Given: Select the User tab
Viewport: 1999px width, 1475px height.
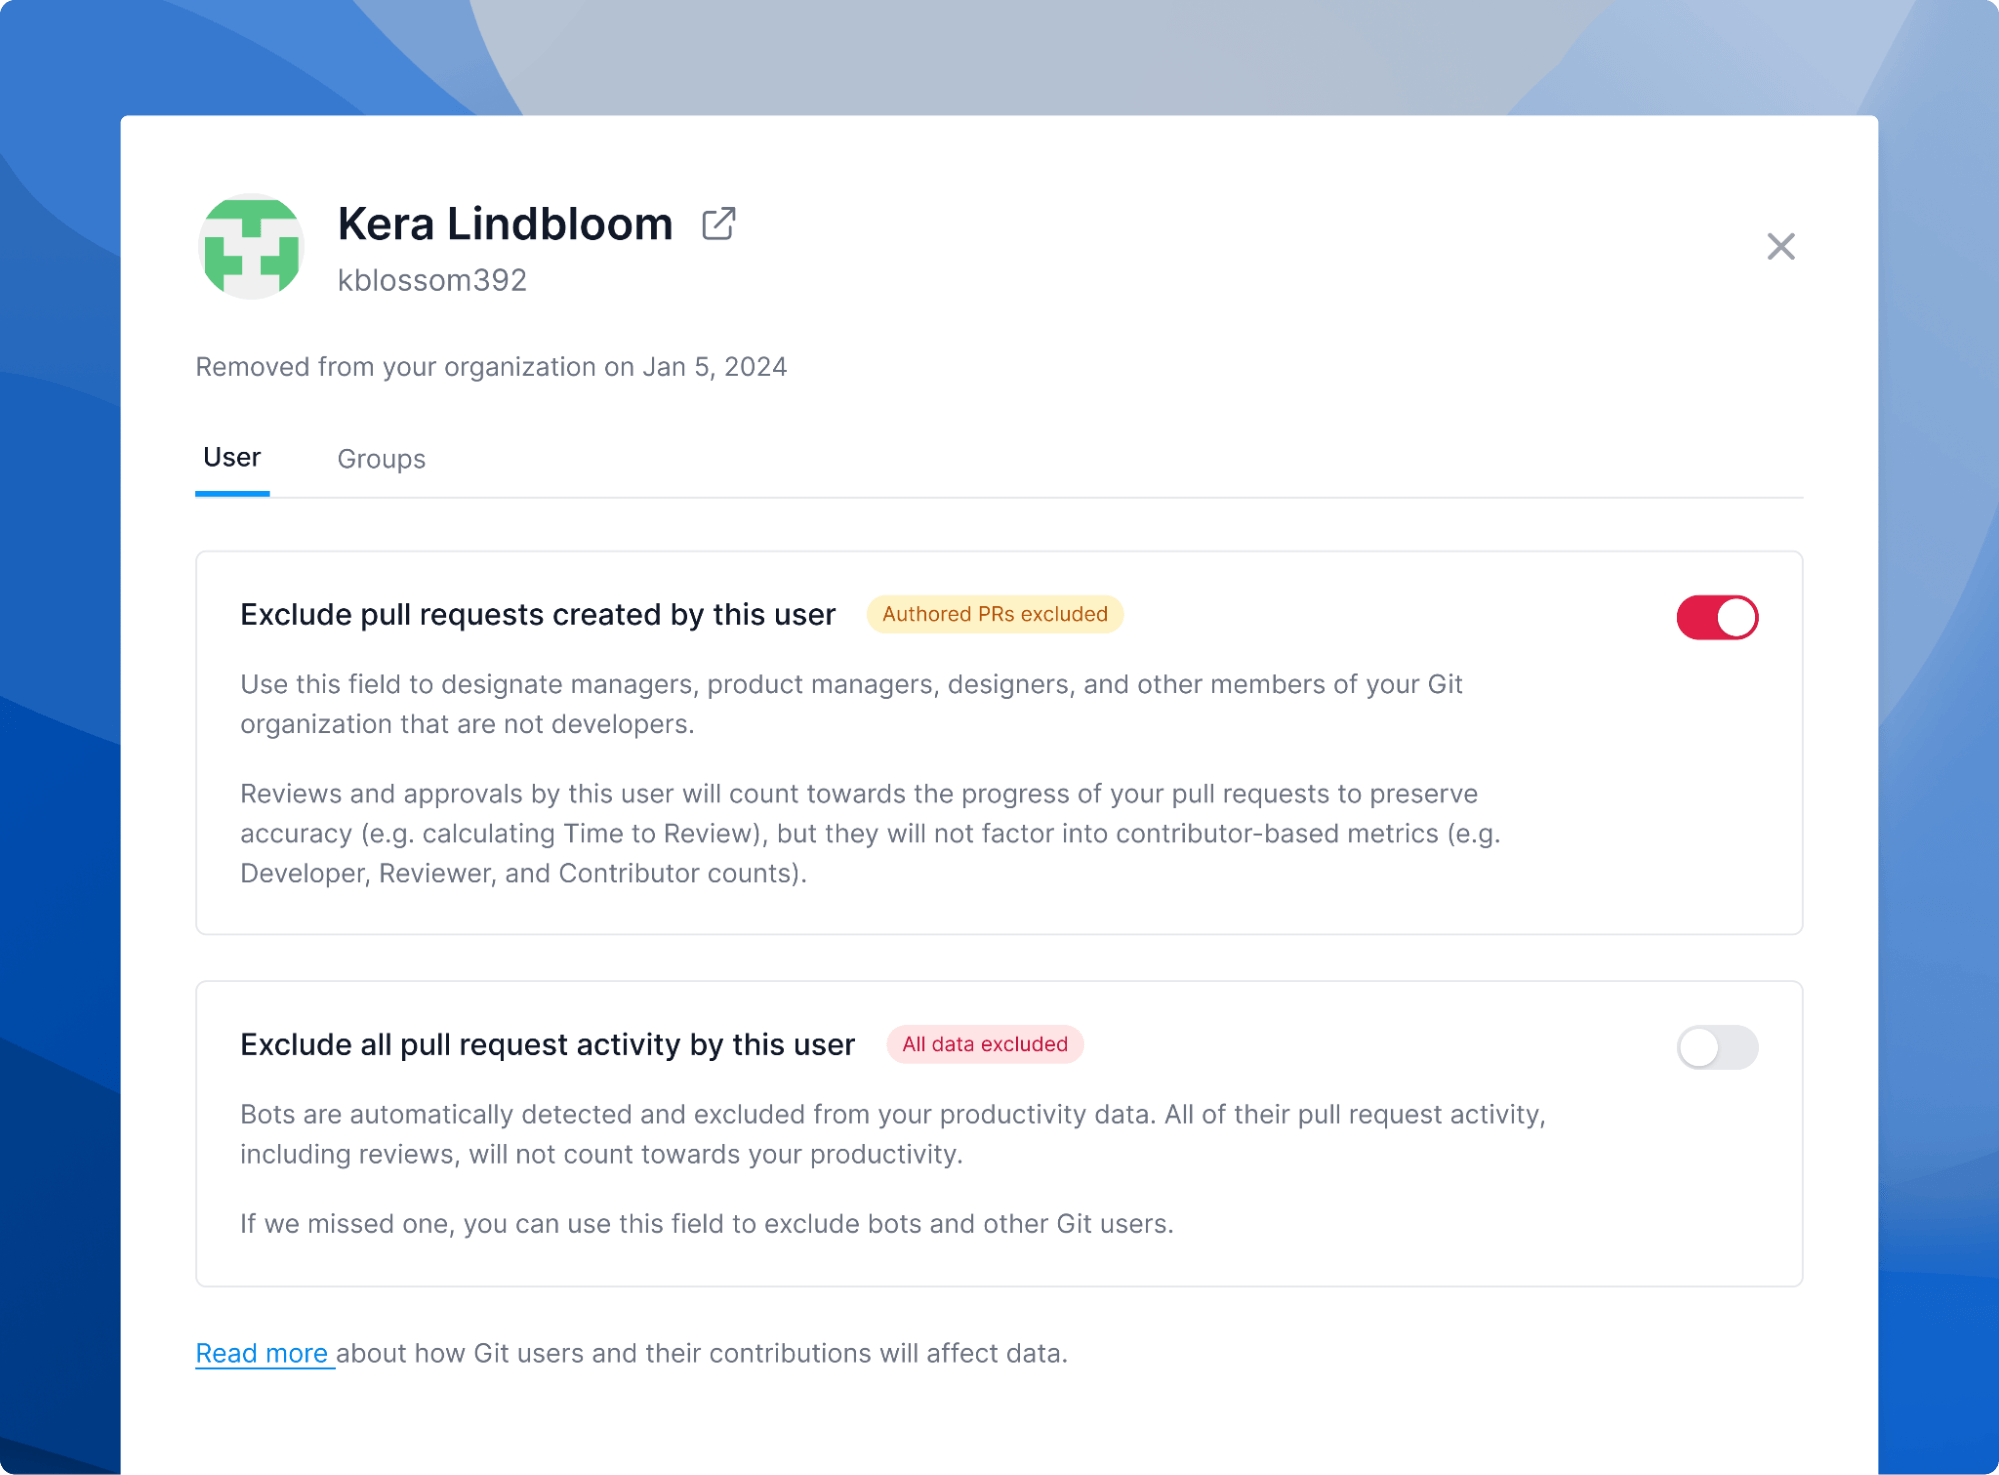Looking at the screenshot, I should click(x=231, y=457).
